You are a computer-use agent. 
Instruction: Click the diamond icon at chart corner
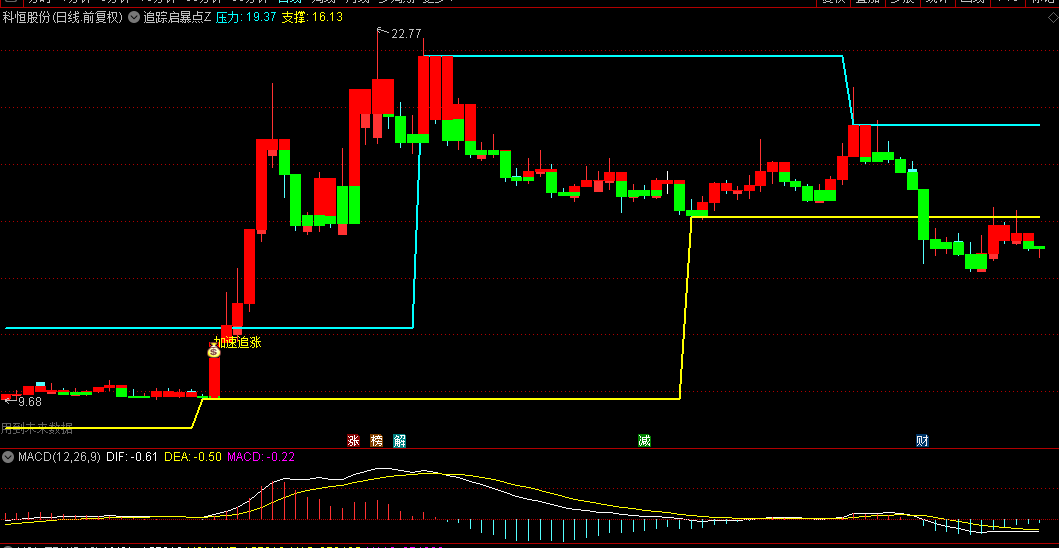point(1052,18)
